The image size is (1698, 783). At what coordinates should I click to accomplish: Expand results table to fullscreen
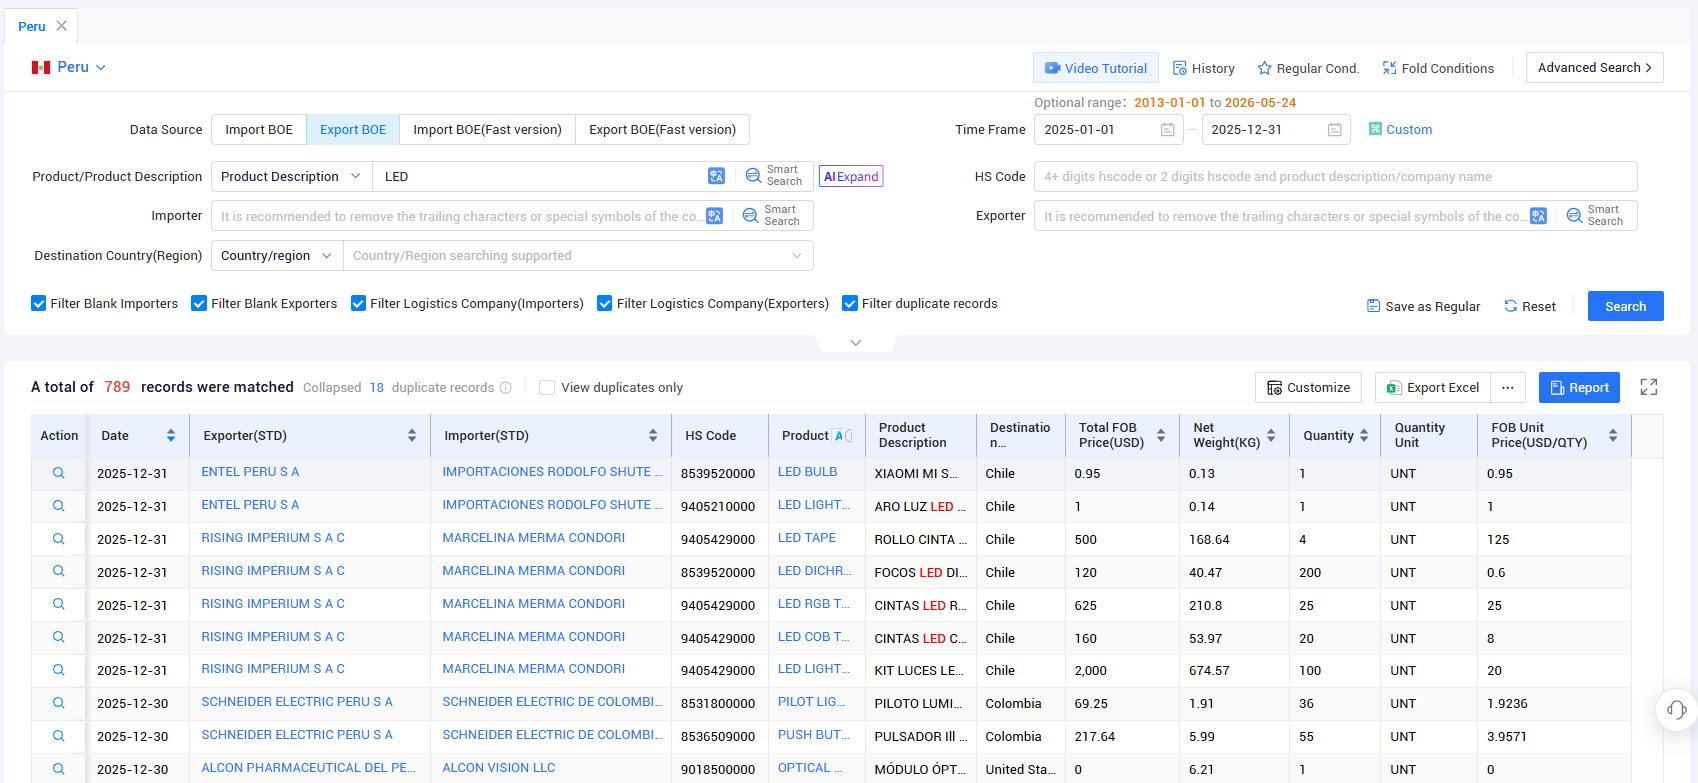click(1649, 387)
